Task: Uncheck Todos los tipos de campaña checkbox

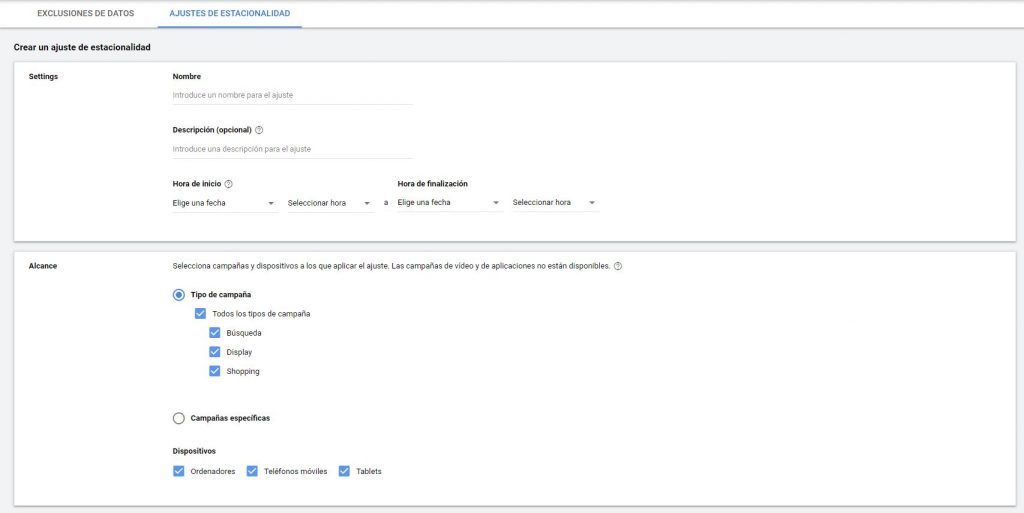Action: pos(200,314)
